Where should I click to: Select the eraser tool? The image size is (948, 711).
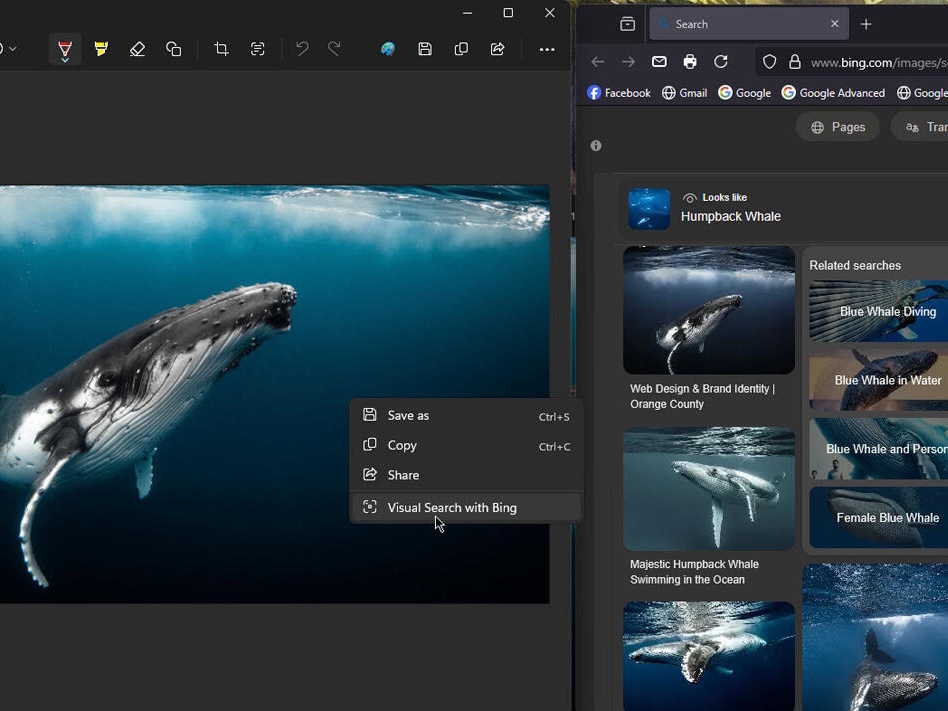point(137,49)
